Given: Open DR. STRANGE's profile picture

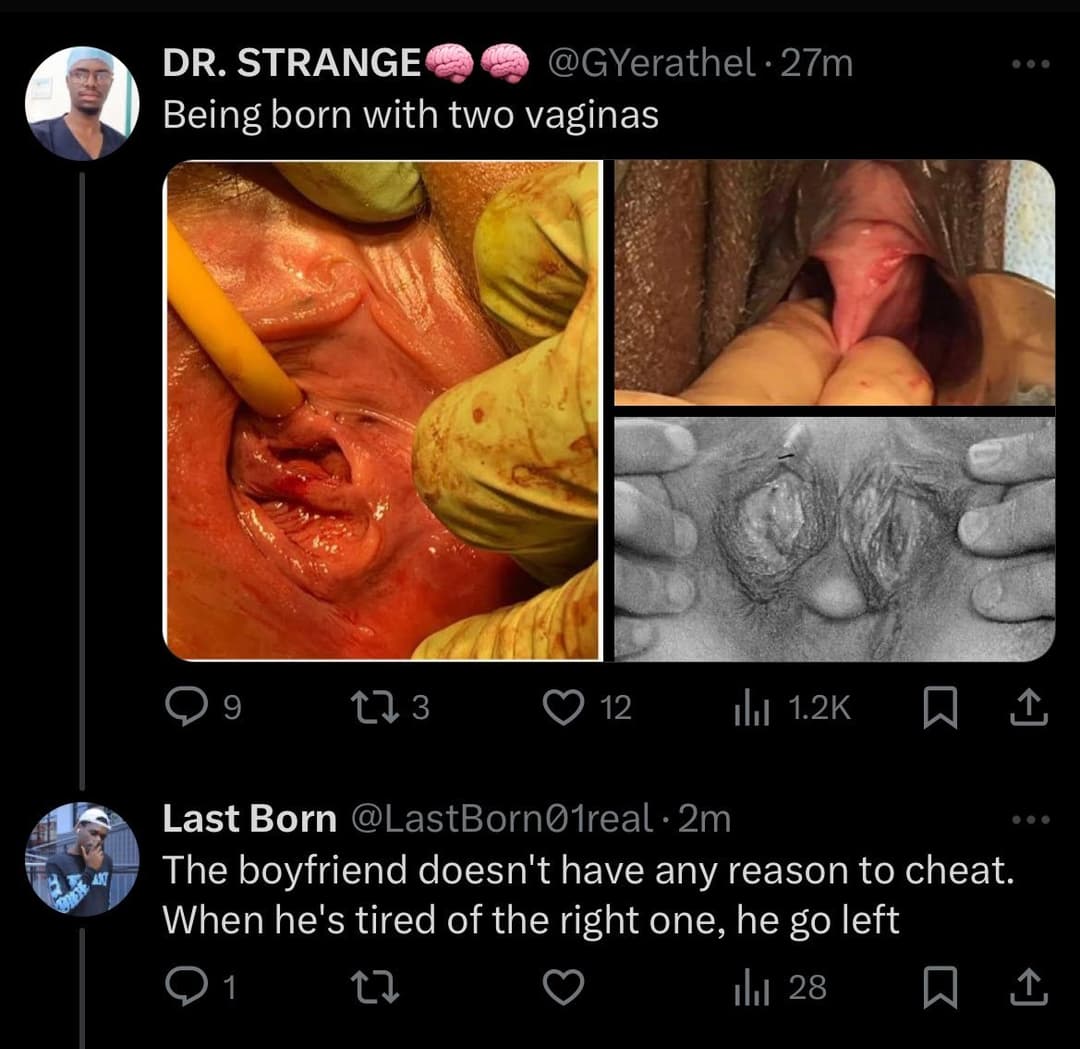Looking at the screenshot, I should 81,103.
